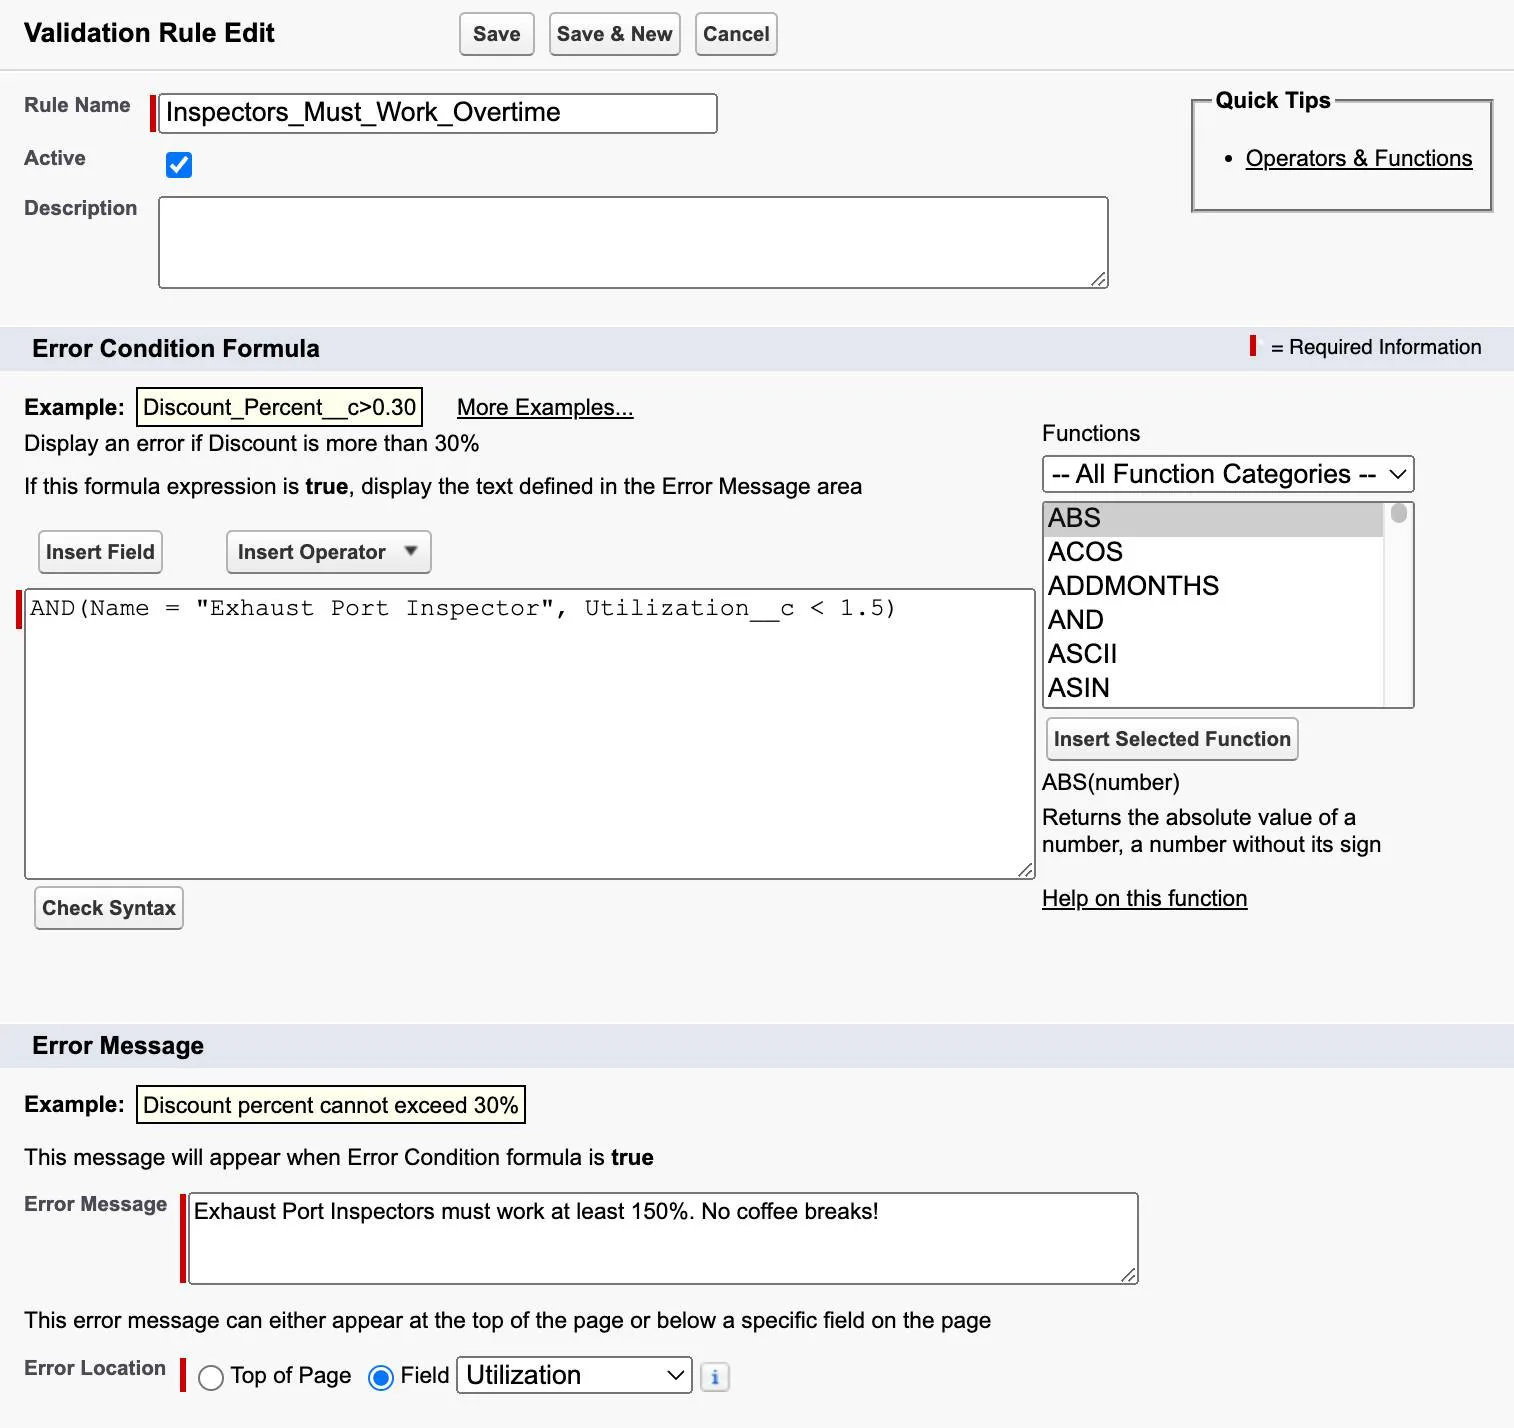
Task: Click Save & New button
Action: (x=615, y=34)
